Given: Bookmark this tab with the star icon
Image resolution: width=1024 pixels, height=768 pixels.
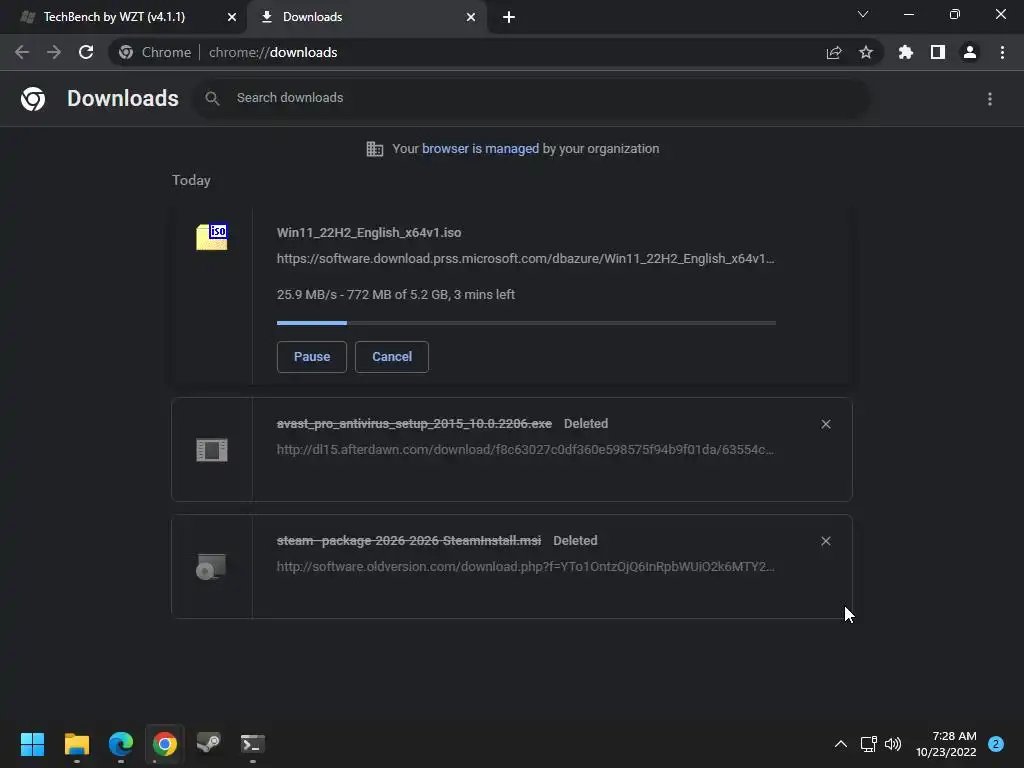Looking at the screenshot, I should point(866,52).
